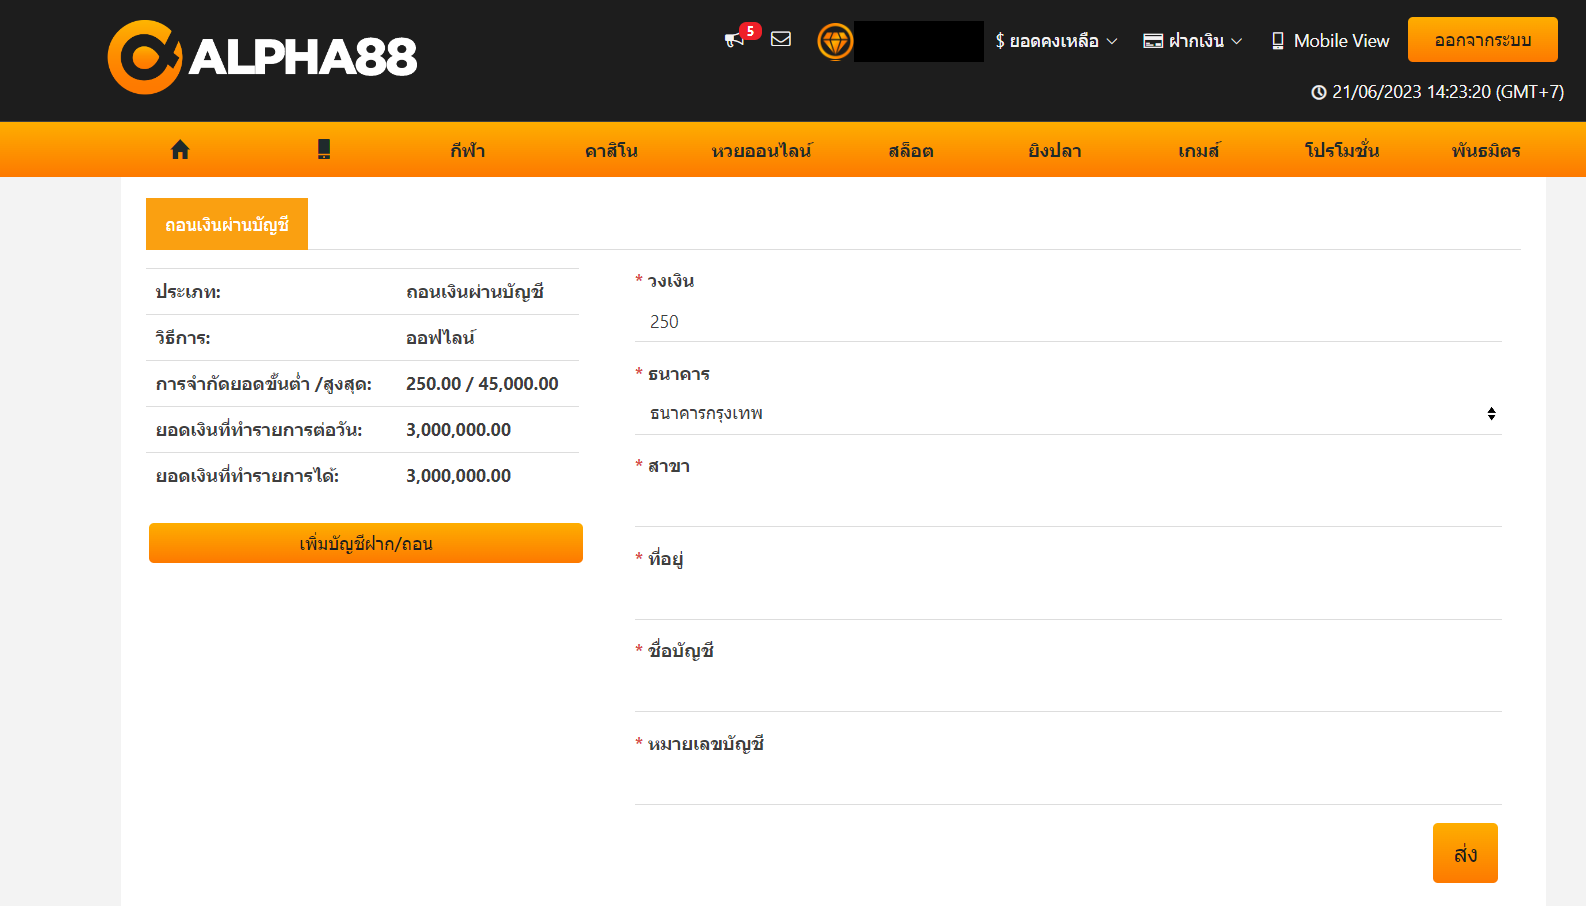Open the สล็อต slots menu
The height and width of the screenshot is (906, 1586).
(911, 151)
